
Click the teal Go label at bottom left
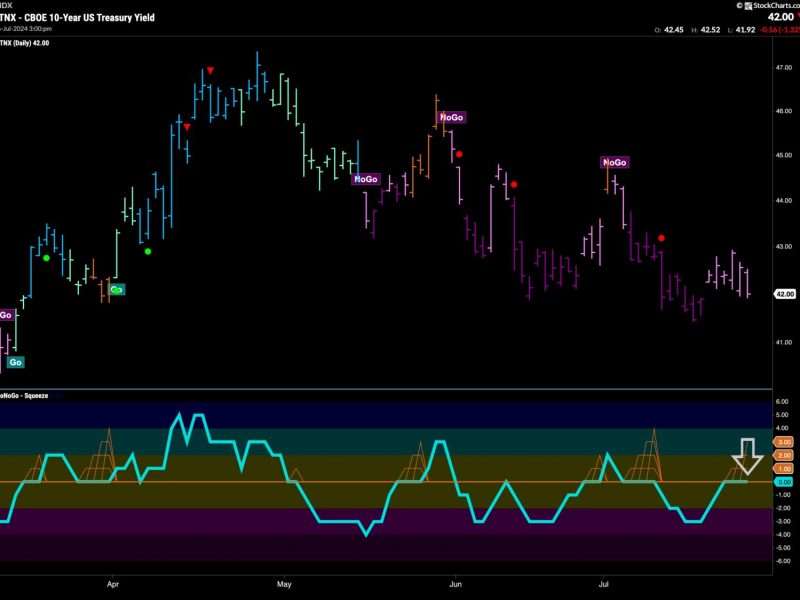pos(16,362)
